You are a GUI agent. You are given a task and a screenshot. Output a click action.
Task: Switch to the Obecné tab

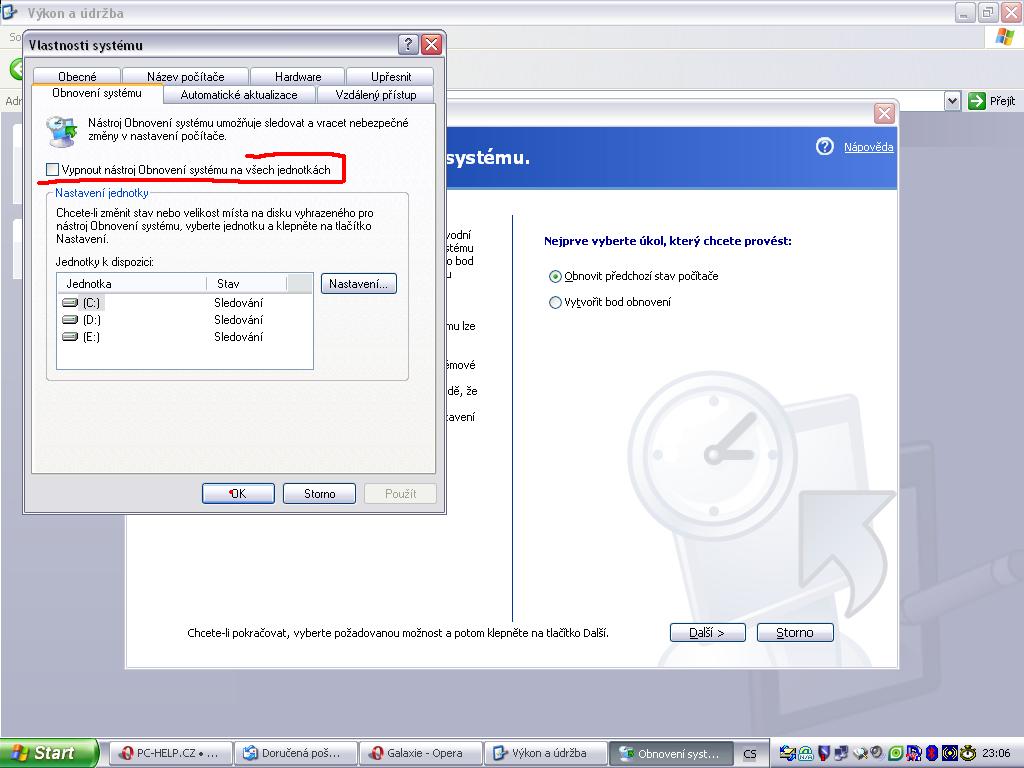coord(77,76)
